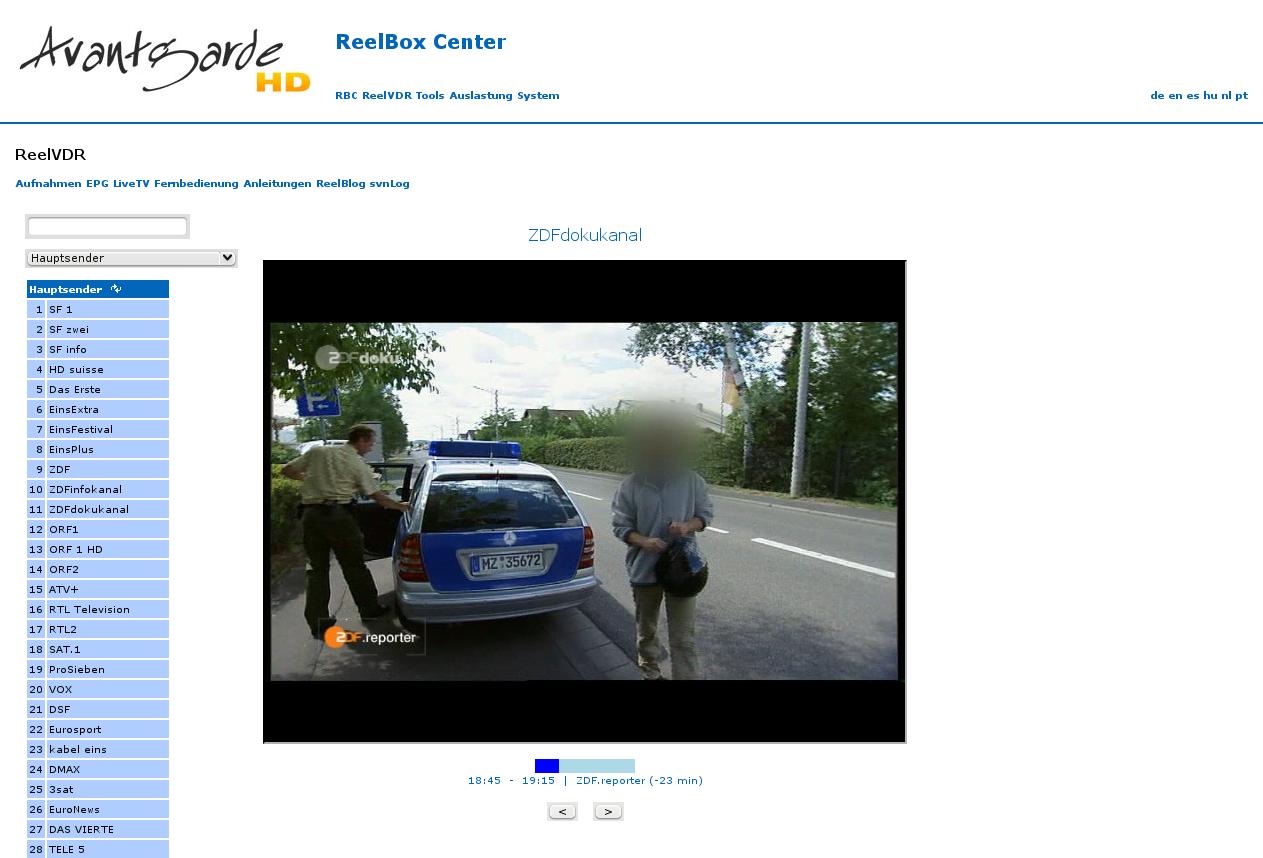Open the Fernbedienung submenu link
This screenshot has width=1263, height=858.
(x=196, y=184)
